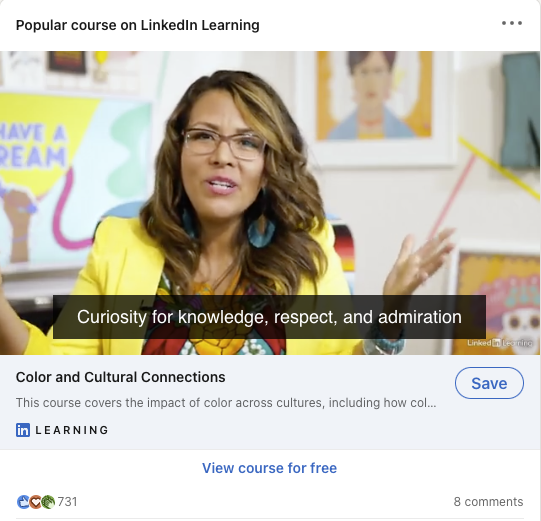The height and width of the screenshot is (521, 541).
Task: Click the blue thumbs-up Like reaction icon
Action: (23, 502)
